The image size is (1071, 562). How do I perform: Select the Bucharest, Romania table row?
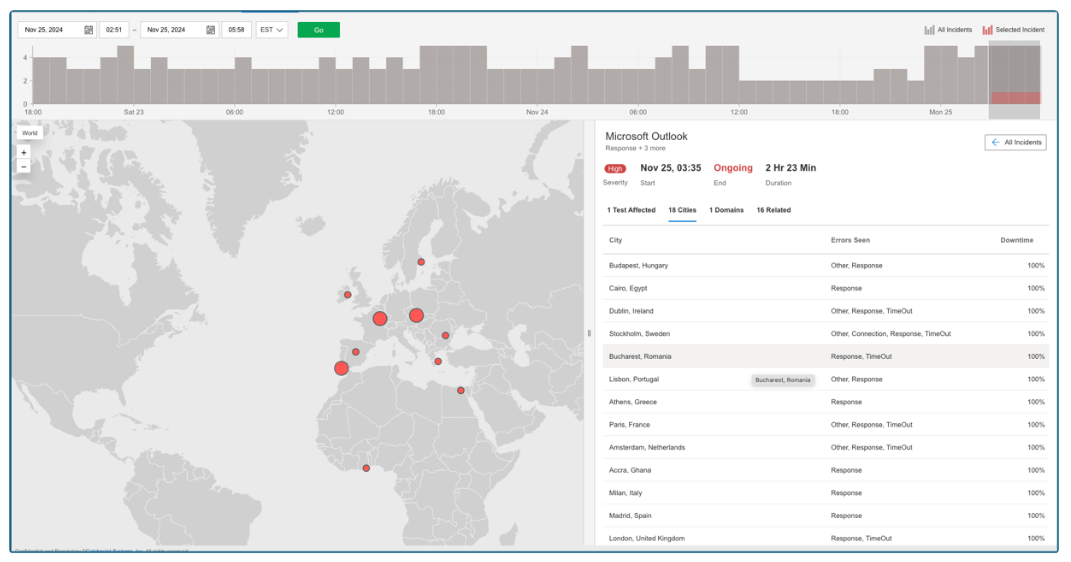(x=826, y=356)
